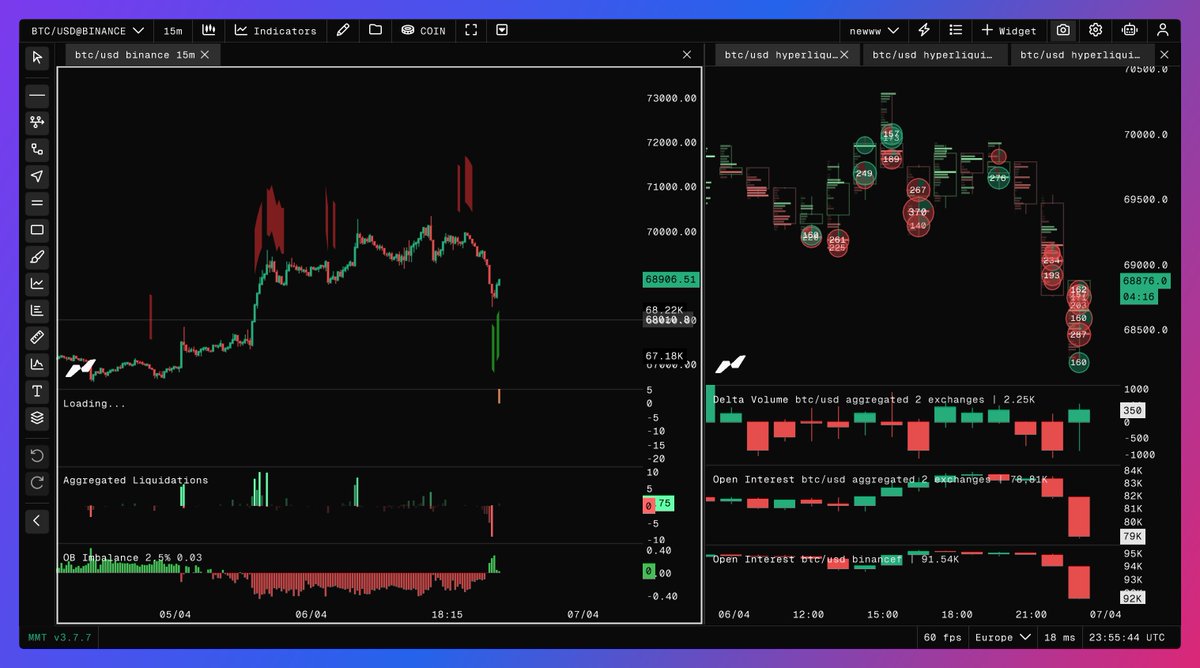Select the pitchfork branching nodes tool
This screenshot has width=1200, height=668.
(x=37, y=122)
